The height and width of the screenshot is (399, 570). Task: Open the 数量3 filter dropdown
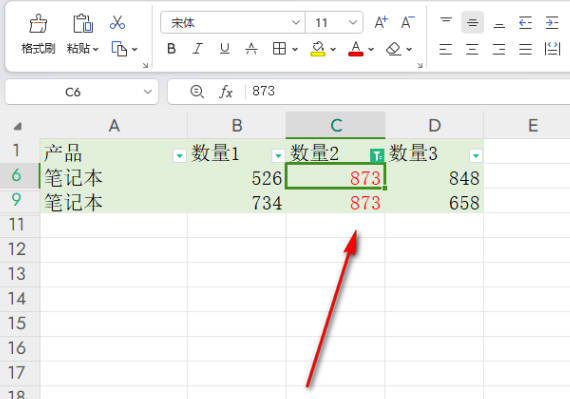coord(476,156)
